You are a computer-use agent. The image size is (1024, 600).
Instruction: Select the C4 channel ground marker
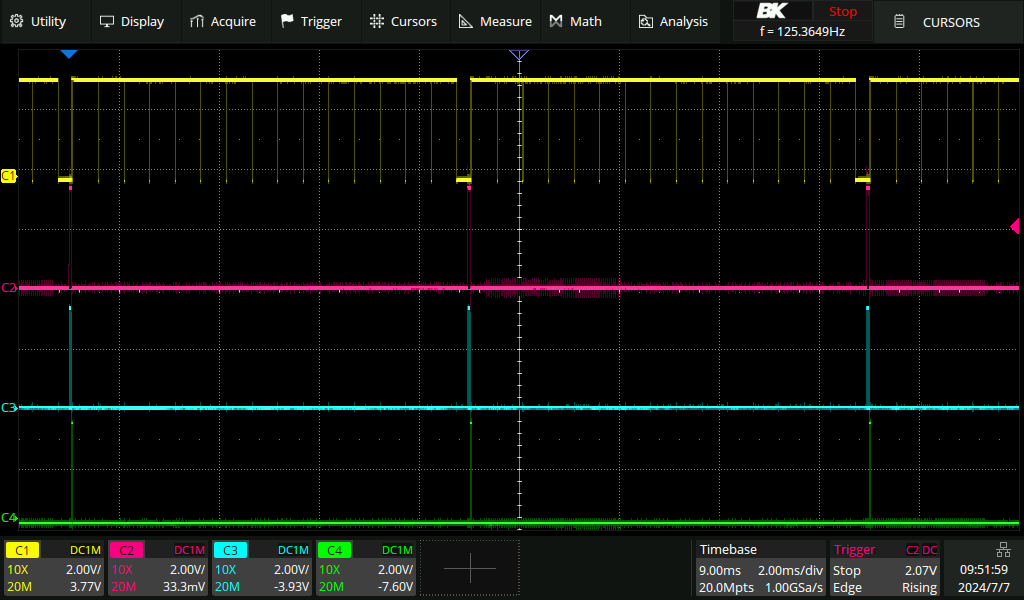(8, 518)
